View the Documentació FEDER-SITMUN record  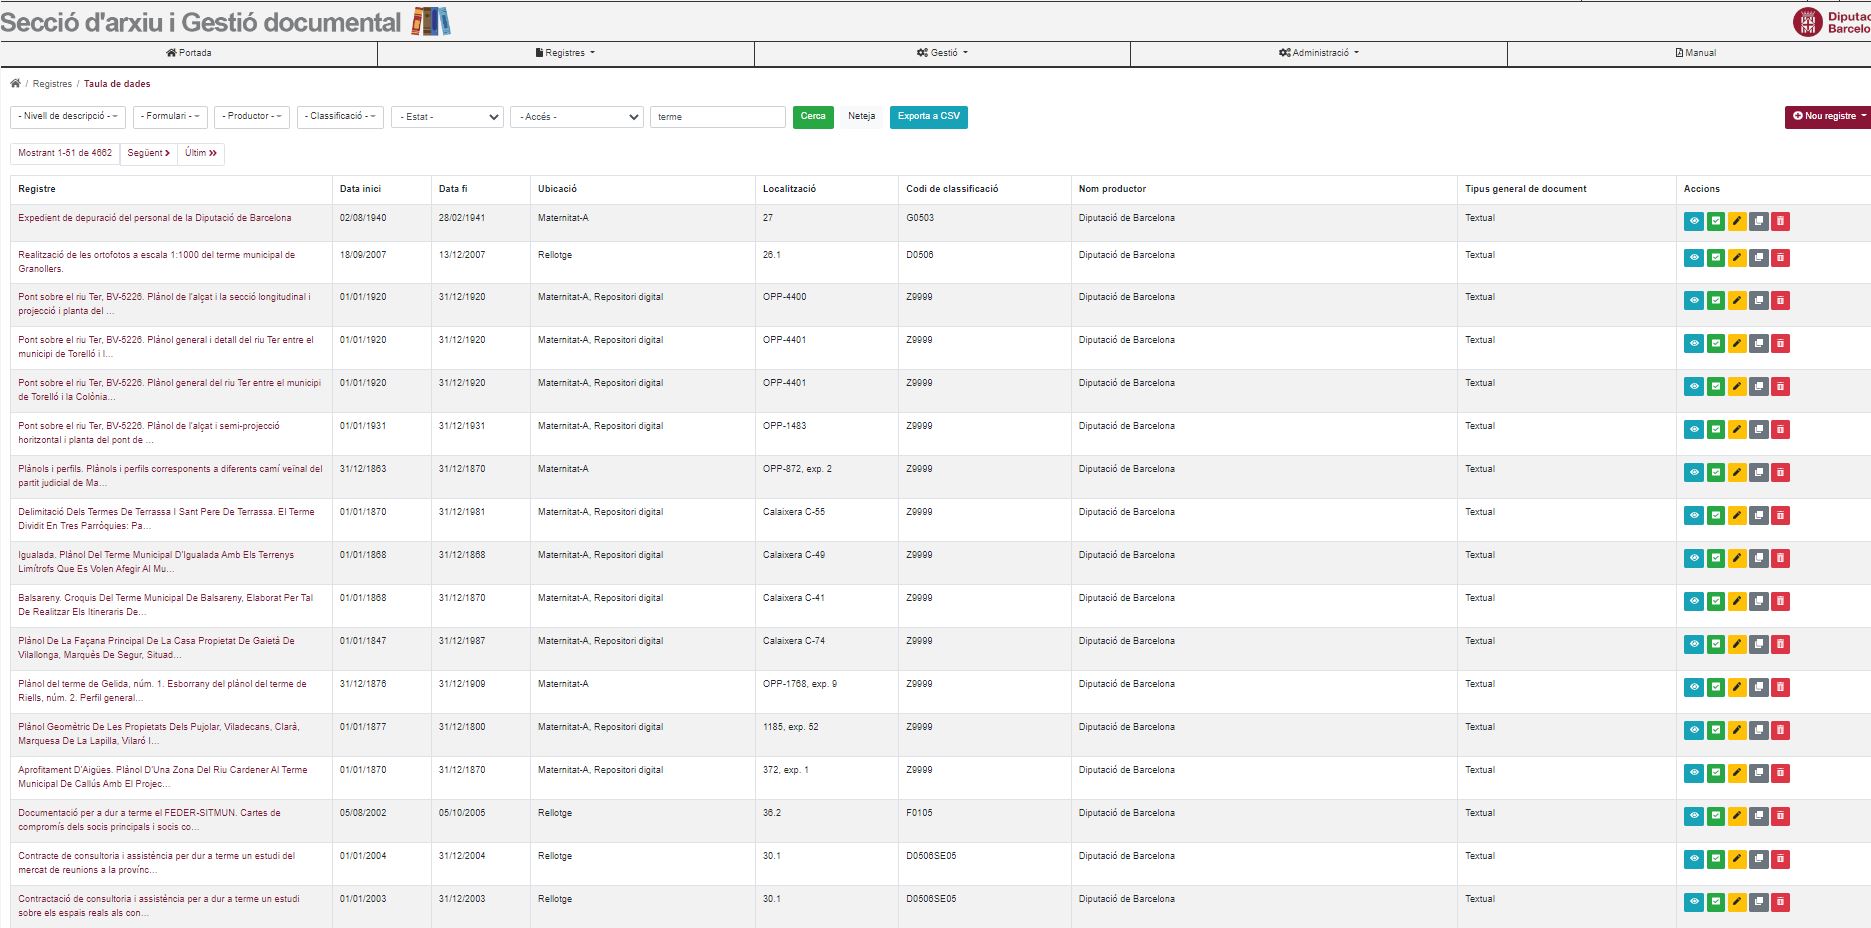[x=1693, y=816]
